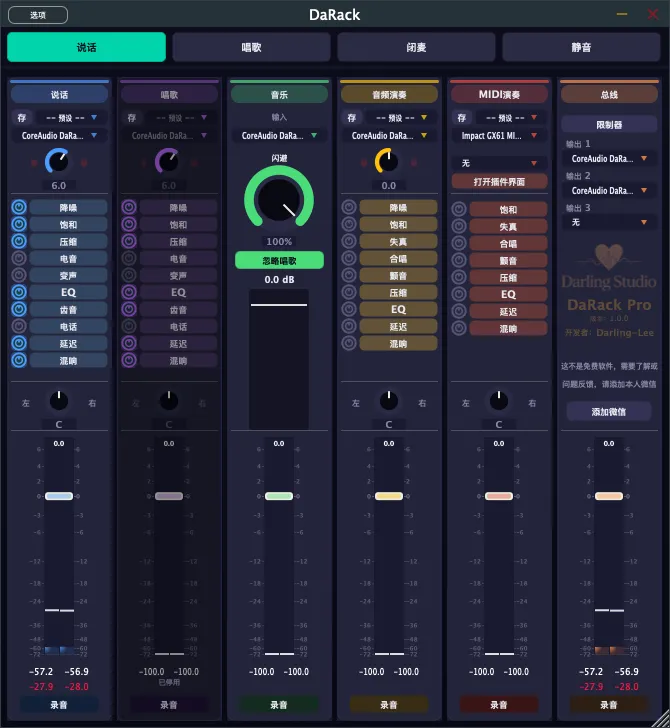
Task: Enable 延迟 effect power in 音频演奏 channel
Action: (x=349, y=326)
